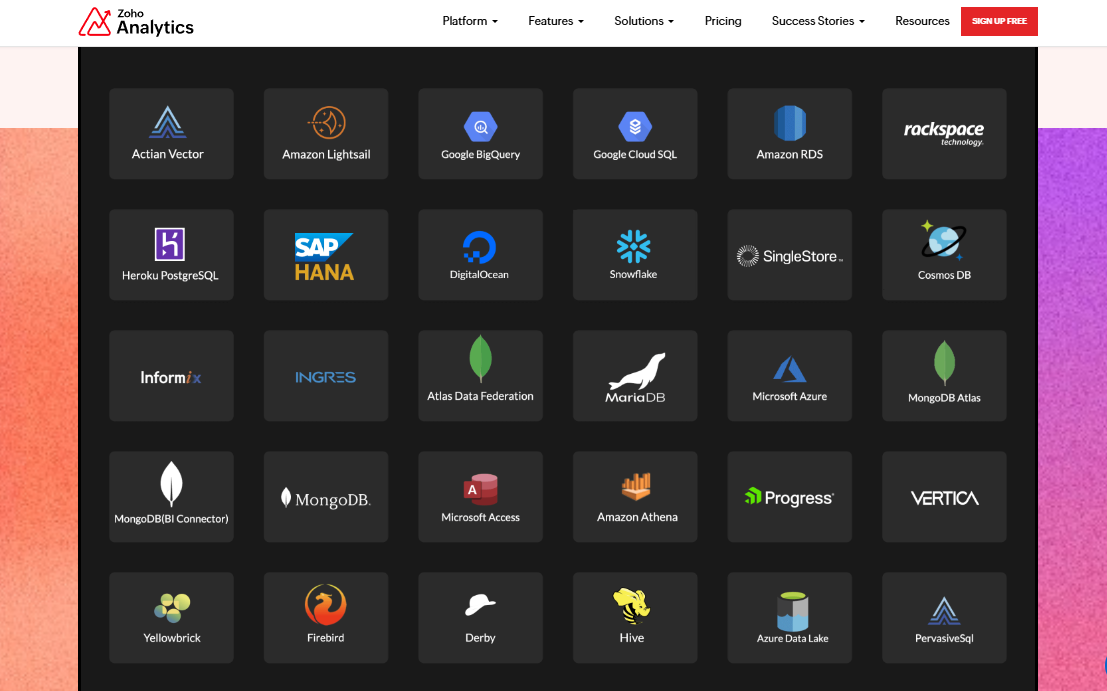This screenshot has width=1107, height=691.
Task: Choose the Amazon RDS database tile
Action: [x=789, y=134]
